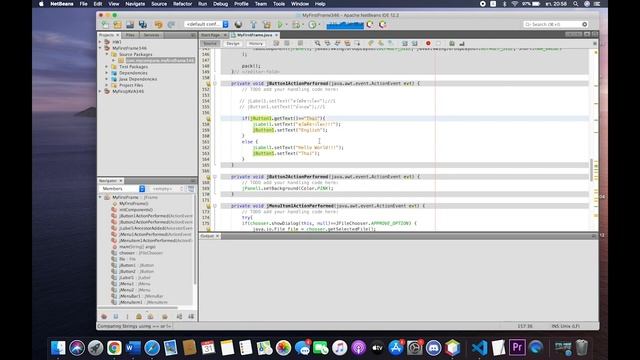Open Adobe Premiere Pro from the dock
This screenshot has width=640, height=360.
(x=517, y=348)
